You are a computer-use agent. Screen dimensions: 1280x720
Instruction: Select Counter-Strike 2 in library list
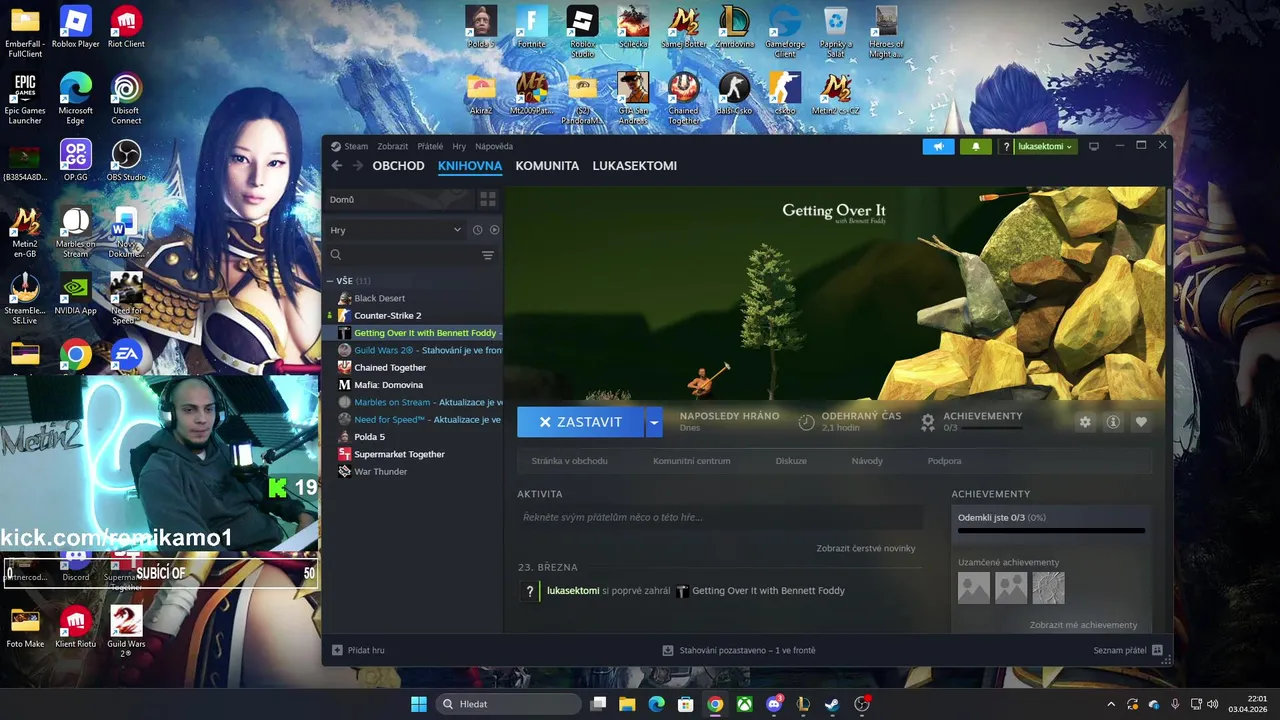387,315
